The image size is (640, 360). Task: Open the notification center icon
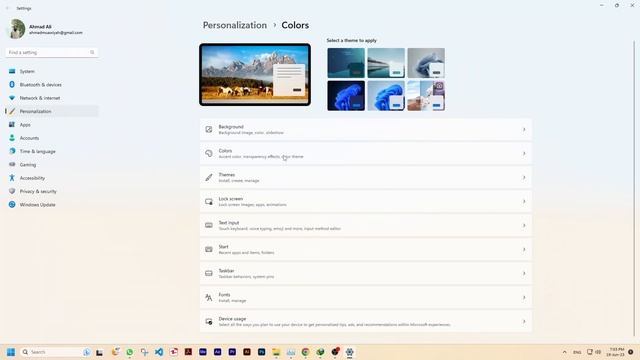click(x=631, y=352)
